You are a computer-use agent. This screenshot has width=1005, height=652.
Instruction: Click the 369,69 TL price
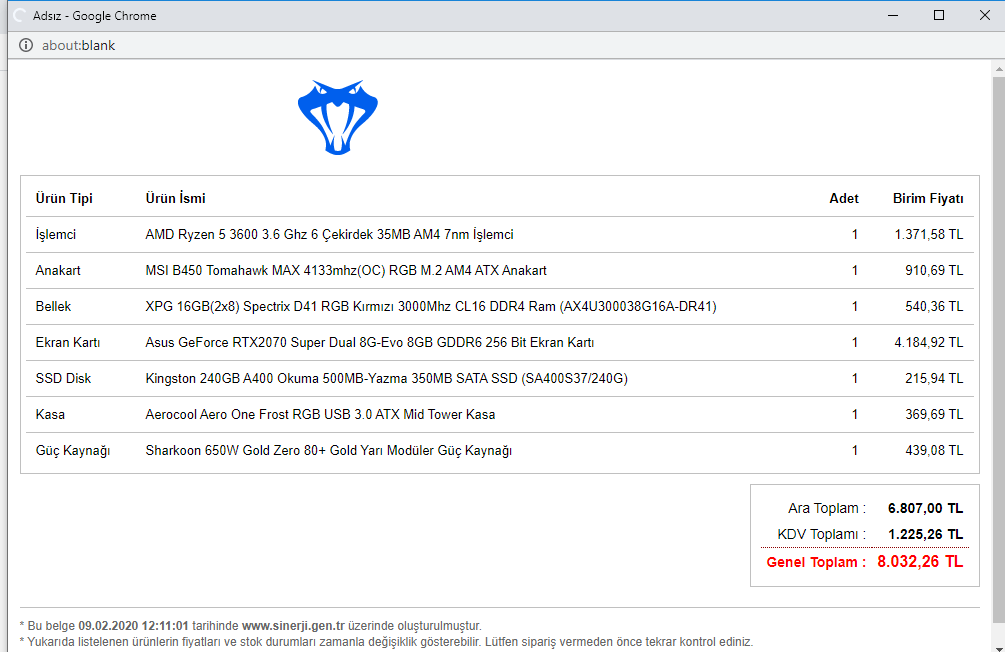point(934,414)
